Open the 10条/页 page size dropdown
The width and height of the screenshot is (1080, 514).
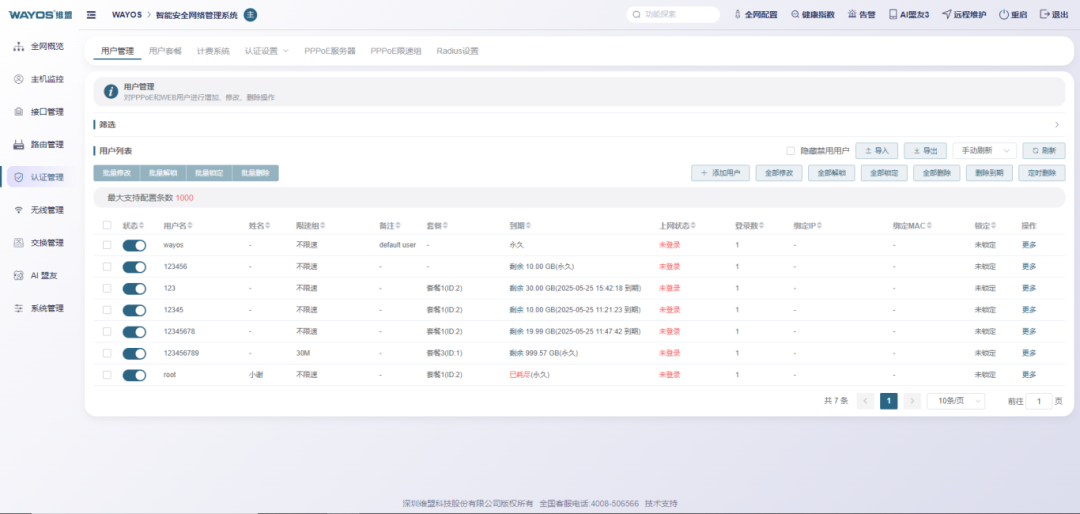pyautogui.click(x=956, y=401)
